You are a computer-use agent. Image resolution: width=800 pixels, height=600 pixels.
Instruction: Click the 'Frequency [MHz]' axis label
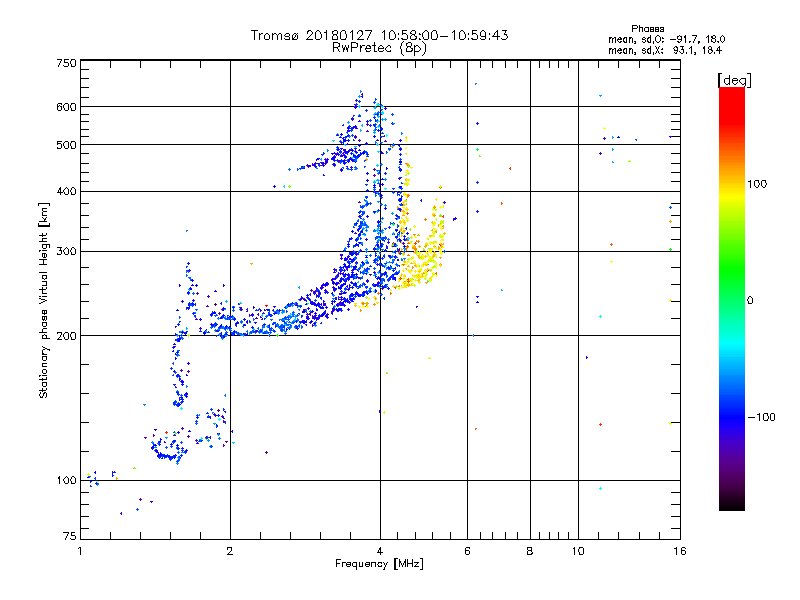[x=379, y=563]
